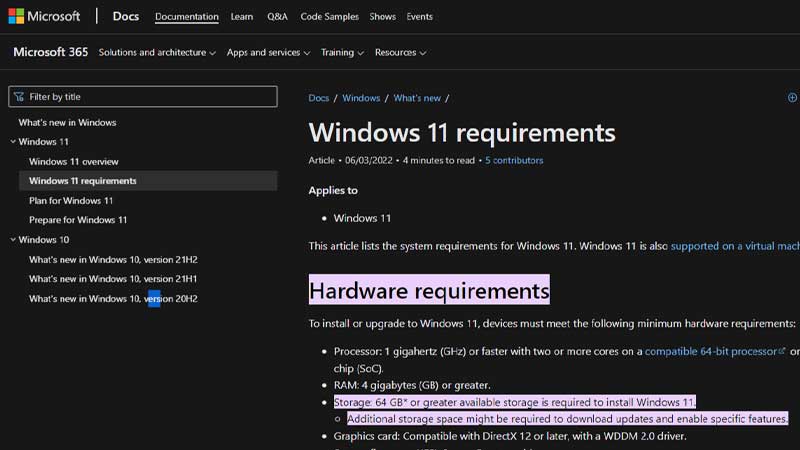Click the Microsoft logo
This screenshot has height=450, width=800.
(44, 16)
